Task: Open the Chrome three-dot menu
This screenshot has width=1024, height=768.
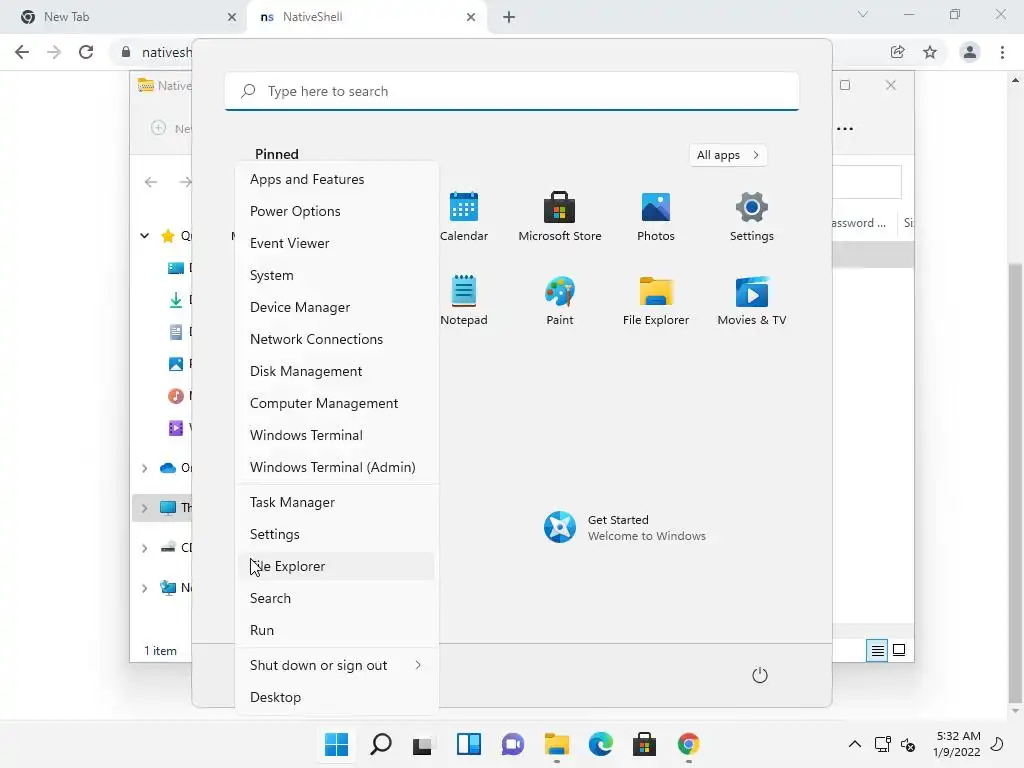Action: (1002, 52)
